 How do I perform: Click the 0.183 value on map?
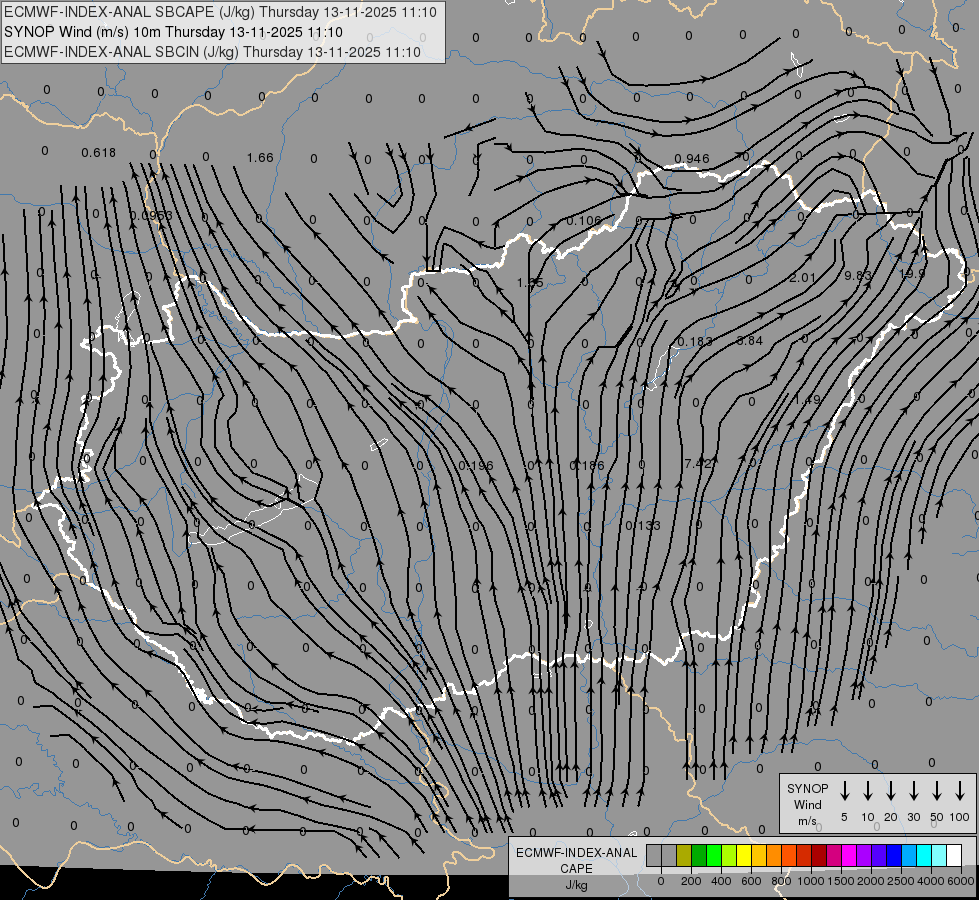point(695,341)
